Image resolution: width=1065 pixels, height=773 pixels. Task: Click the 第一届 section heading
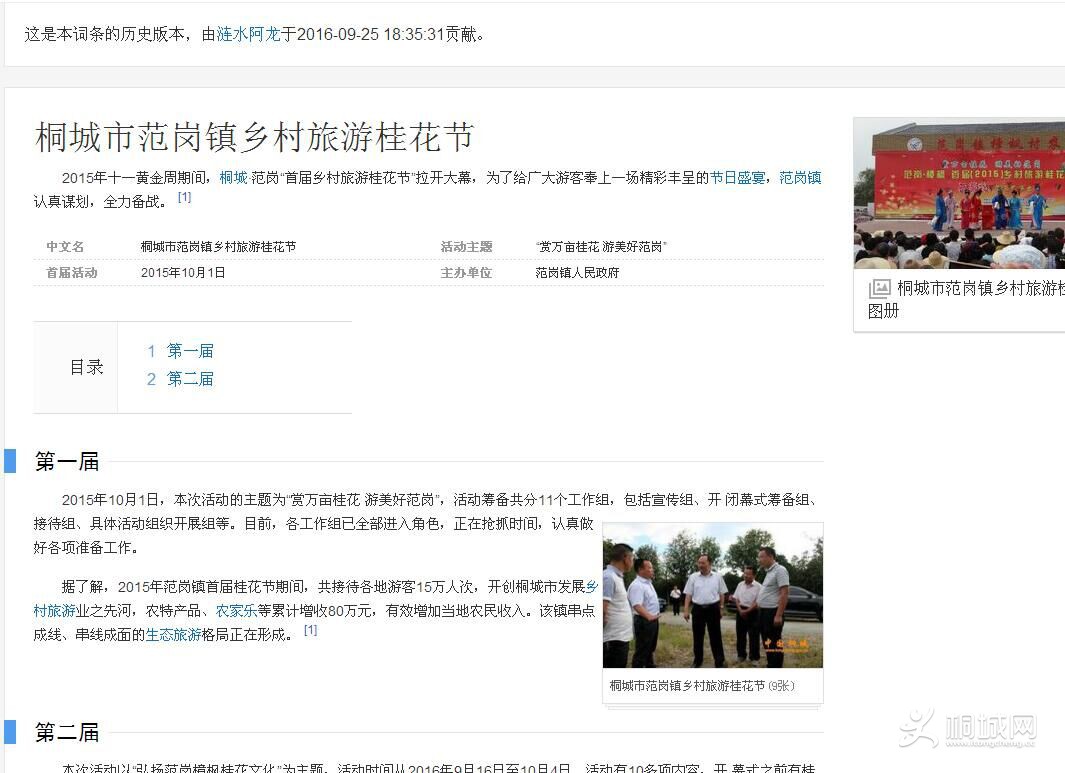pyautogui.click(x=67, y=462)
